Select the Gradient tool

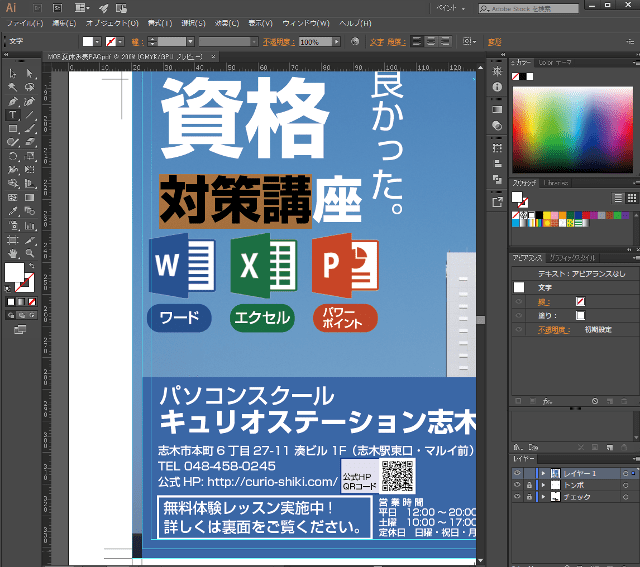(29, 198)
